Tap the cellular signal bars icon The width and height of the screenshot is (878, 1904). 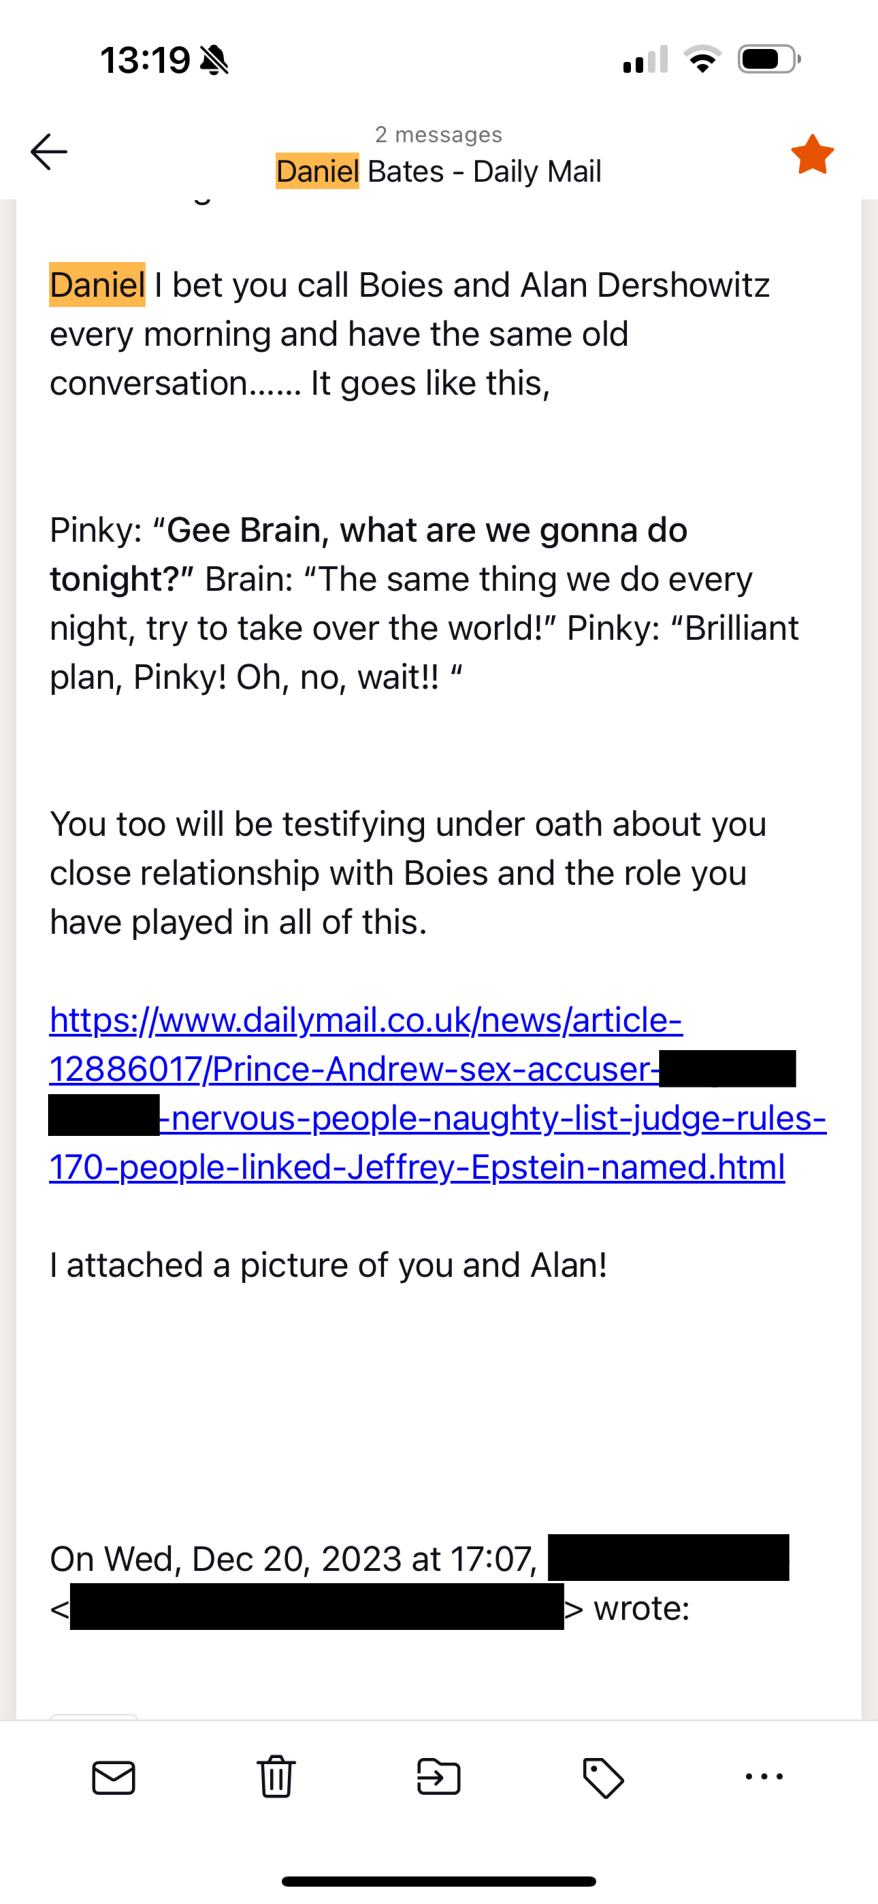click(645, 60)
